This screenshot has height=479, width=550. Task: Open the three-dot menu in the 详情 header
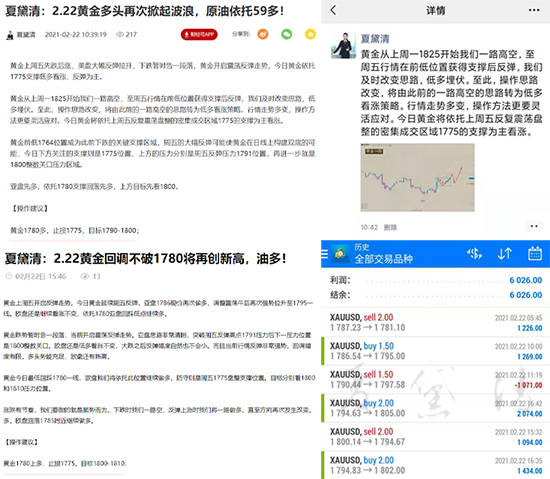534,11
